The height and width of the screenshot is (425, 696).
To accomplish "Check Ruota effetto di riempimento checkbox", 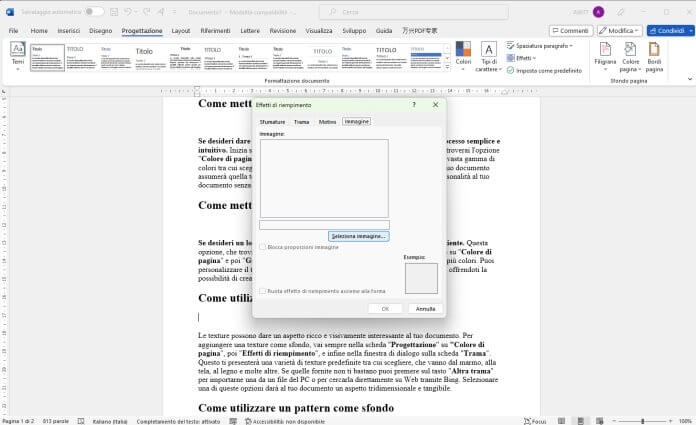I will pyautogui.click(x=263, y=291).
